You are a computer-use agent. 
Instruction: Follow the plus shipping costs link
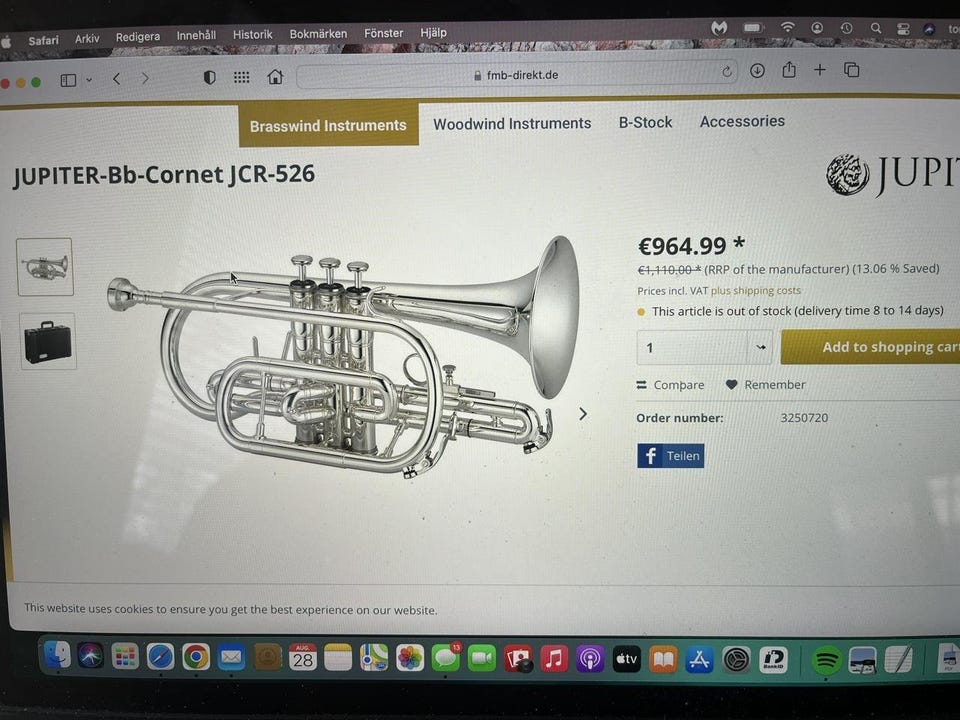click(756, 291)
